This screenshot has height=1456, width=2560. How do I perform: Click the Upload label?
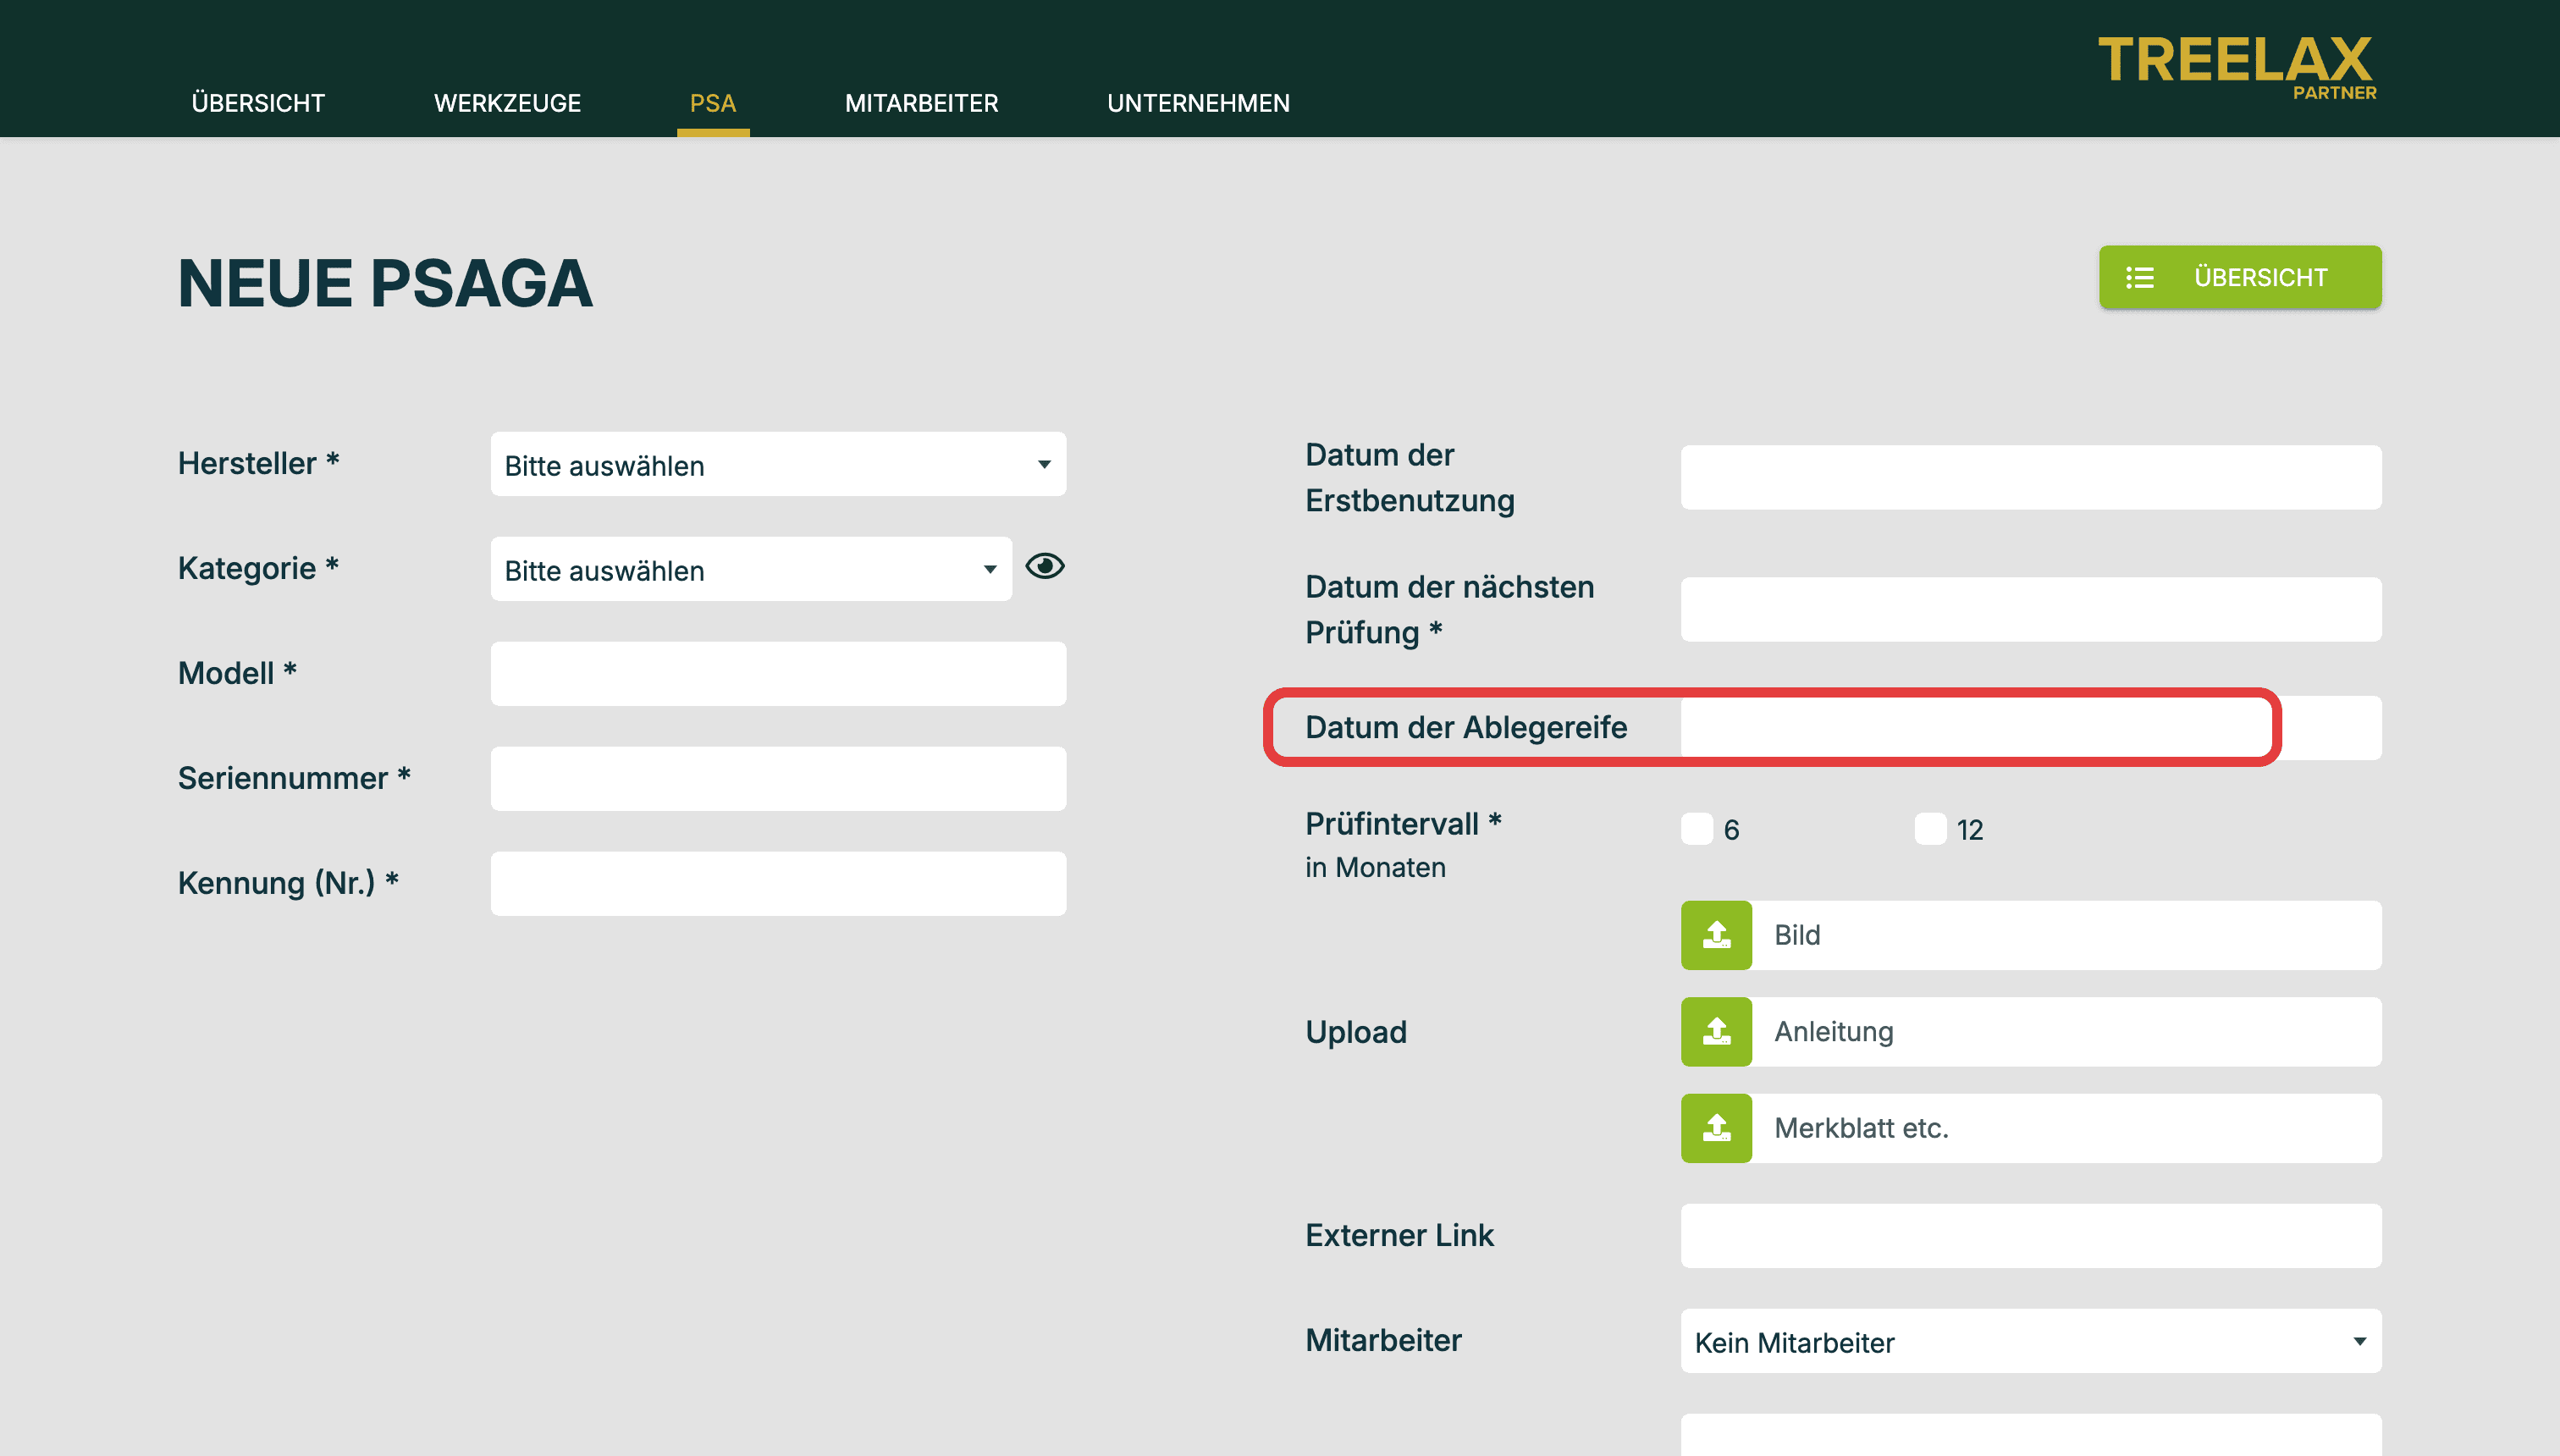tap(1355, 1031)
